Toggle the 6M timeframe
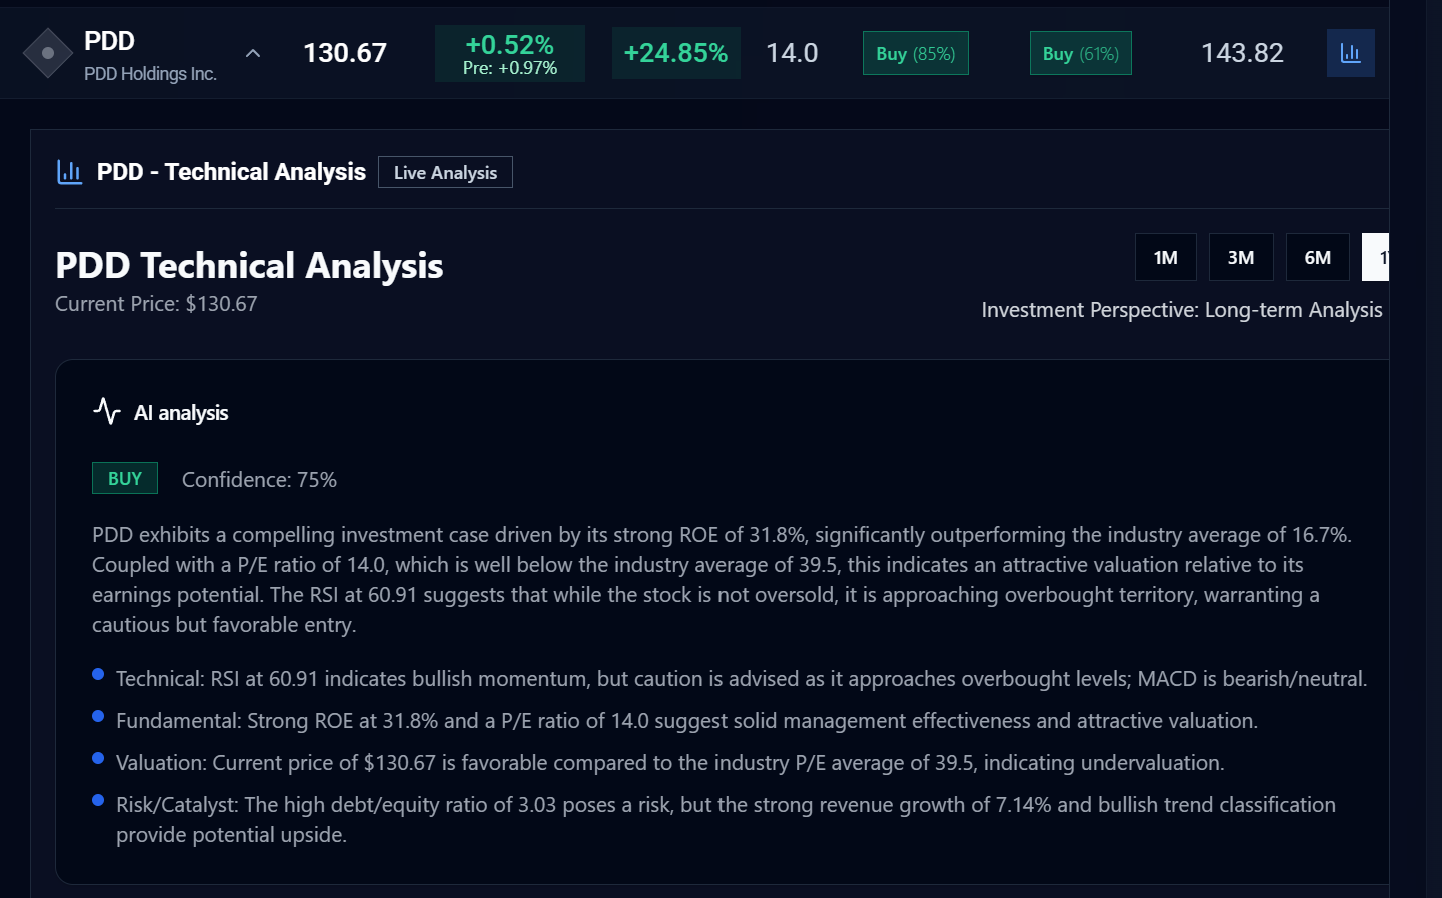The image size is (1442, 898). point(1317,257)
